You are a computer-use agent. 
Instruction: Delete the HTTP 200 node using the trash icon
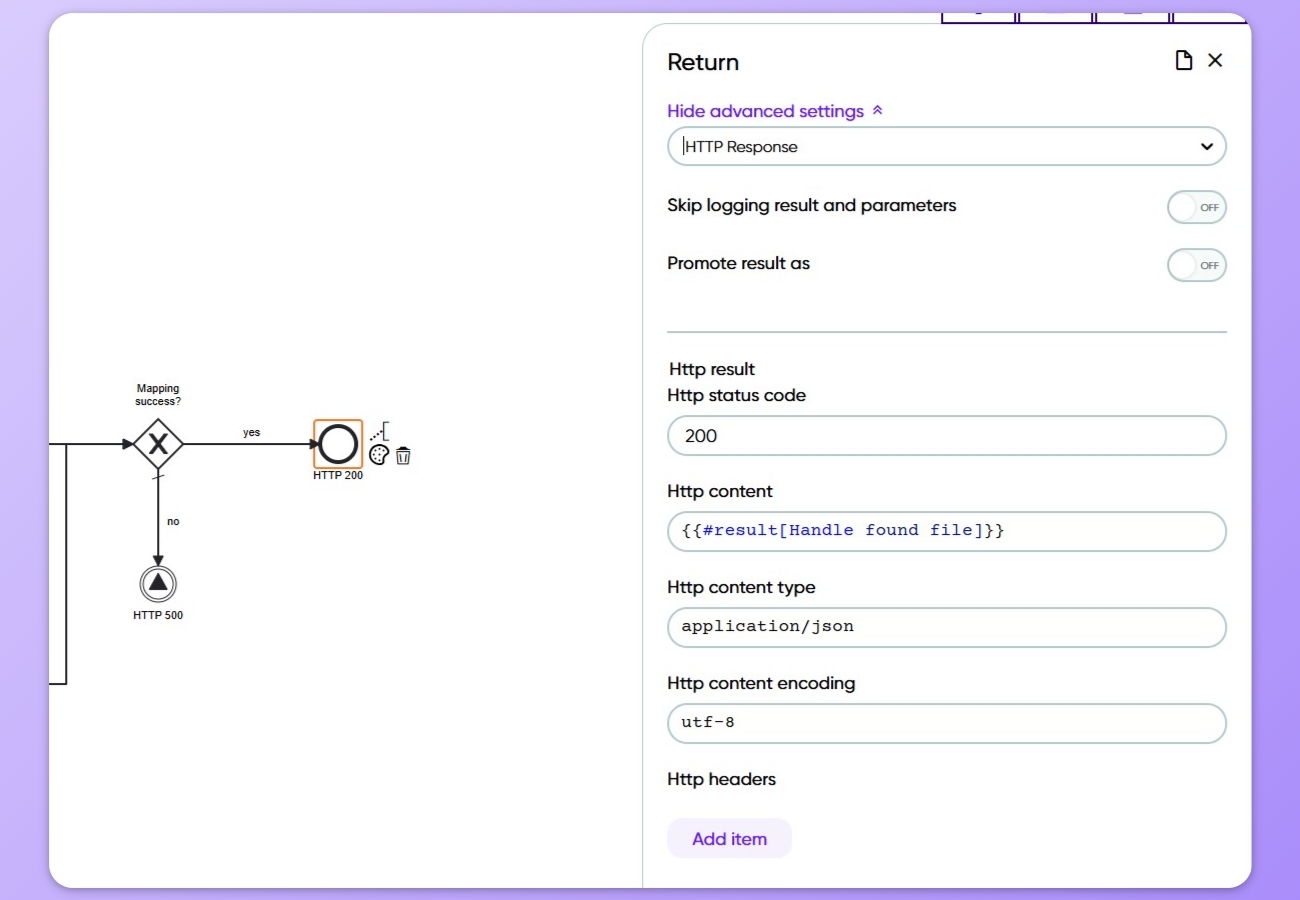403,455
